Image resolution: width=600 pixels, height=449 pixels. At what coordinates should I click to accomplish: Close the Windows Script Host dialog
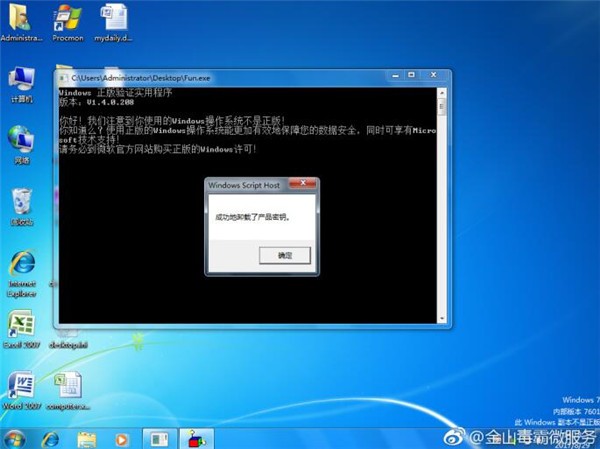[x=303, y=183]
